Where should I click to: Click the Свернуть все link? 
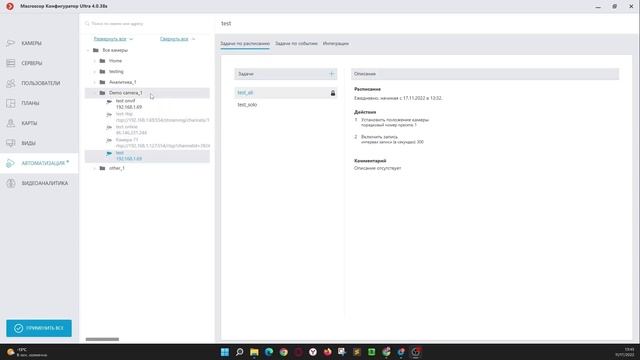click(174, 39)
